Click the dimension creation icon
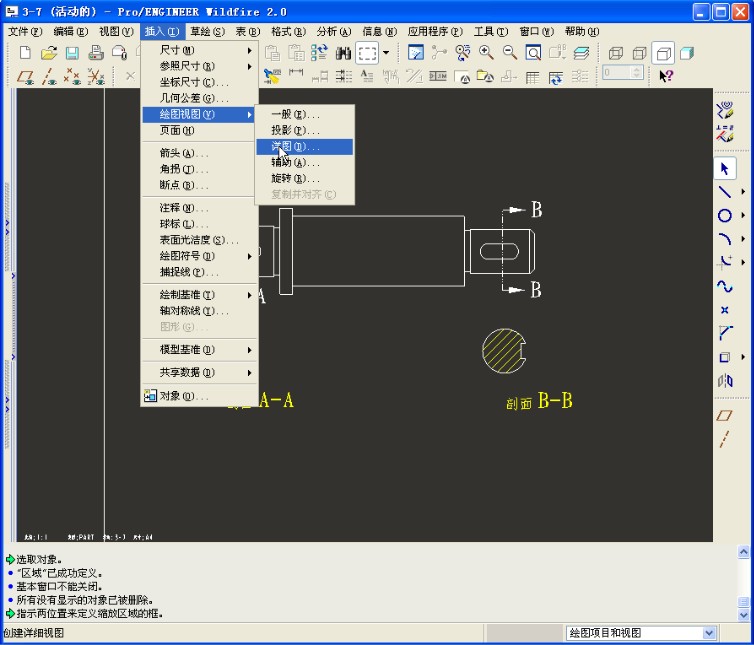Viewport: 754px width, 645px height. (x=296, y=73)
